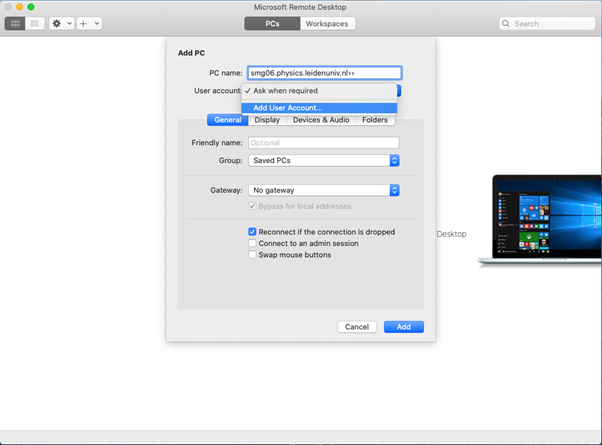The width and height of the screenshot is (602, 445).
Task: Select Ask when required option
Action: (x=285, y=91)
